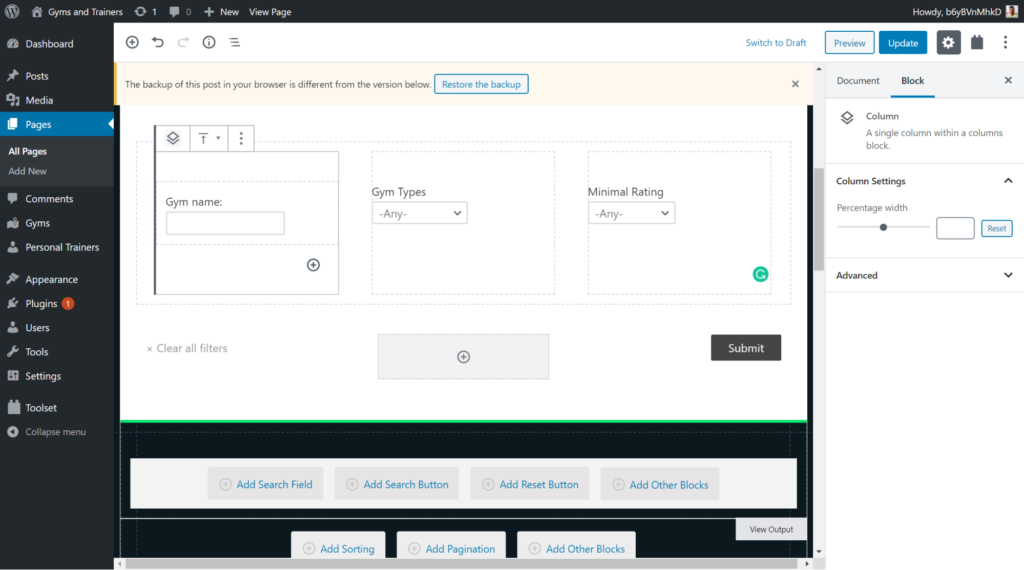This screenshot has height=570, width=1024.
Task: Click the Submit button
Action: tap(746, 348)
